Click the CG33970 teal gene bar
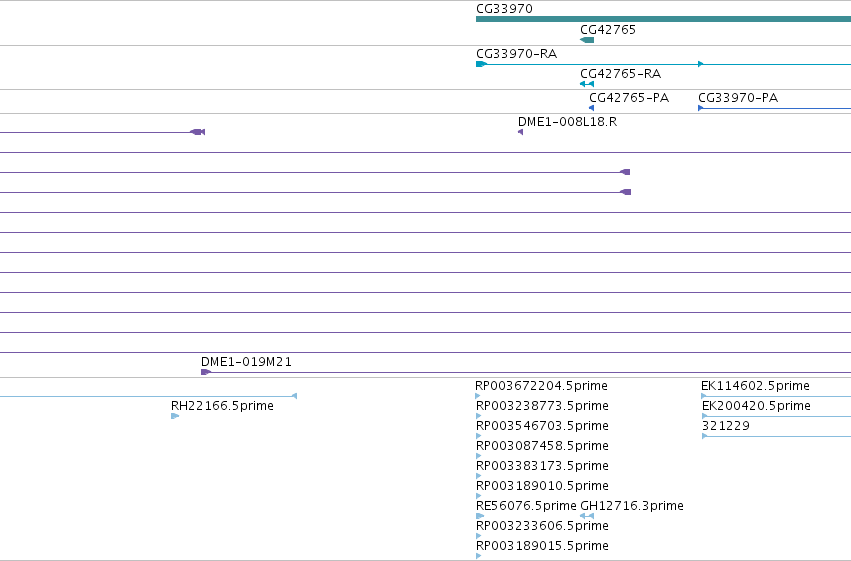The height and width of the screenshot is (561, 851). click(x=663, y=19)
